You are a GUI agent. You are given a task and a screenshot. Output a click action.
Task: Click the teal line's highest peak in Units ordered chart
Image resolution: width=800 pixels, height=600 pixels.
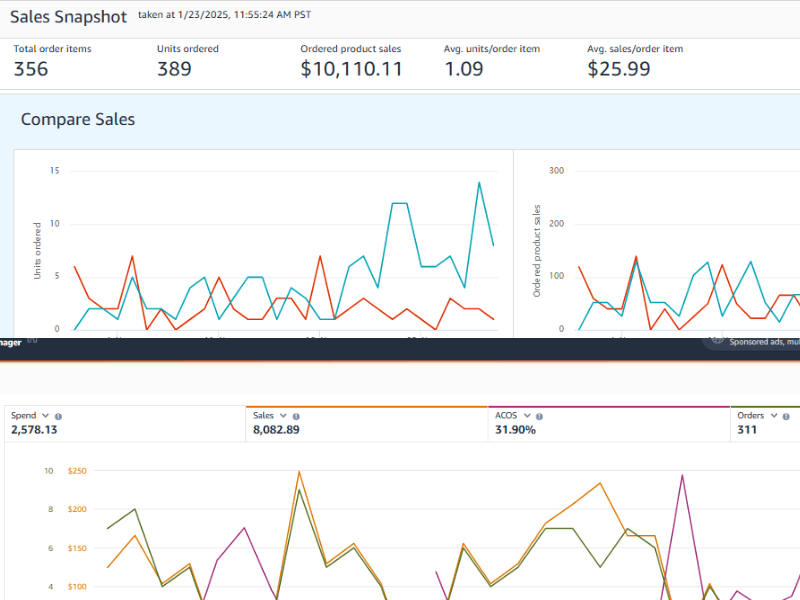(x=480, y=182)
